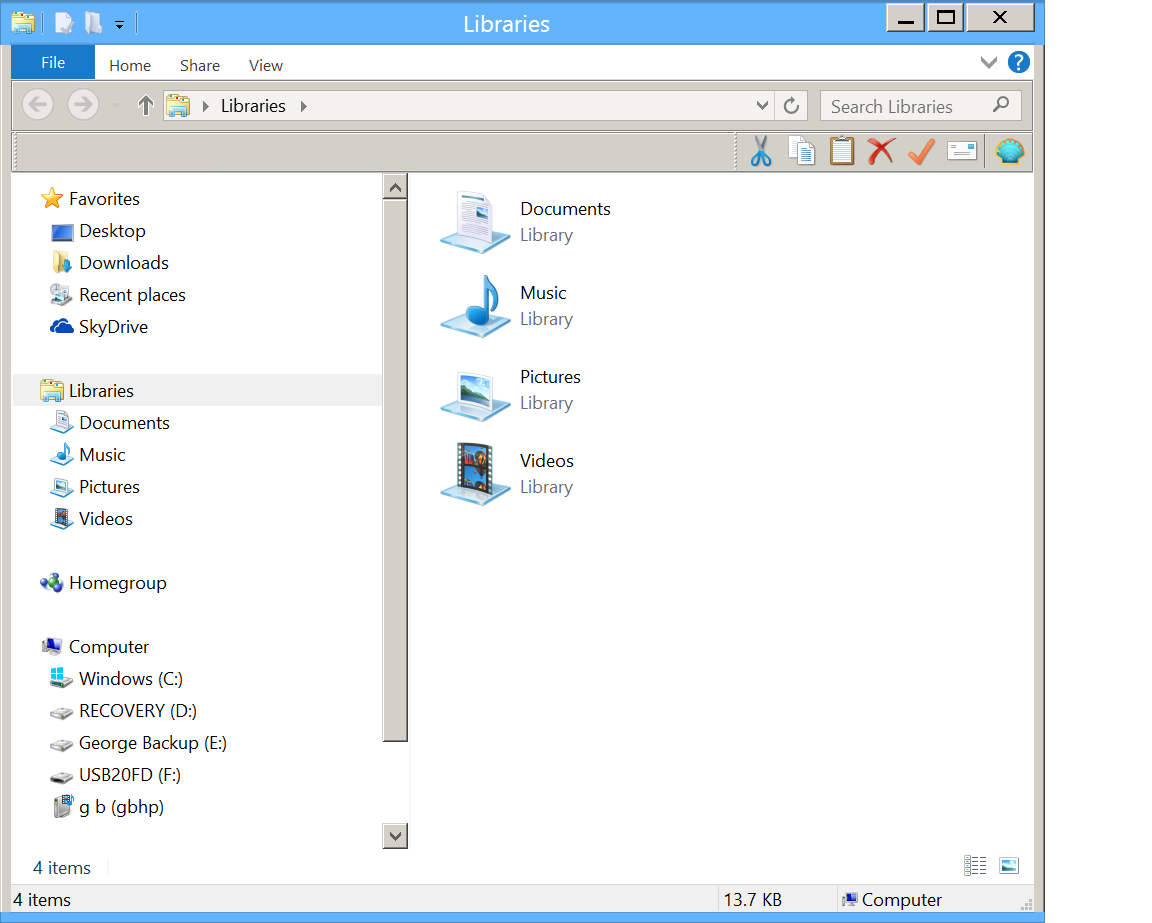Click navigation pane scroll down arrow
The image size is (1152, 923).
click(395, 836)
